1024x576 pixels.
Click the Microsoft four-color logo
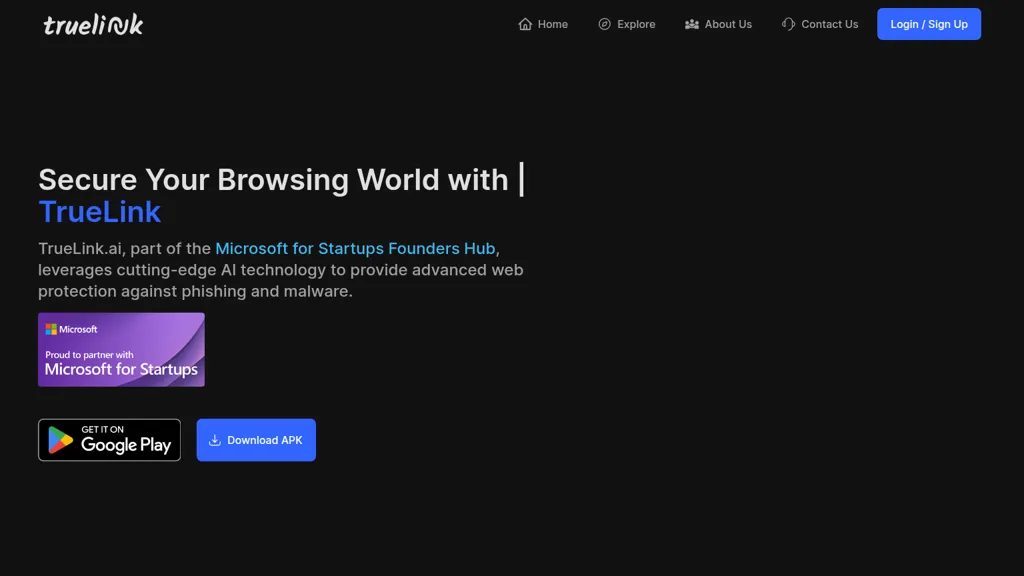point(51,329)
